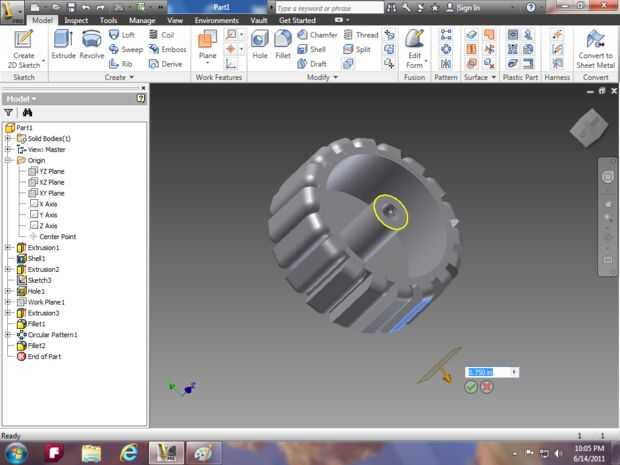Apply the Shell tool
620x465 pixels.
312,49
